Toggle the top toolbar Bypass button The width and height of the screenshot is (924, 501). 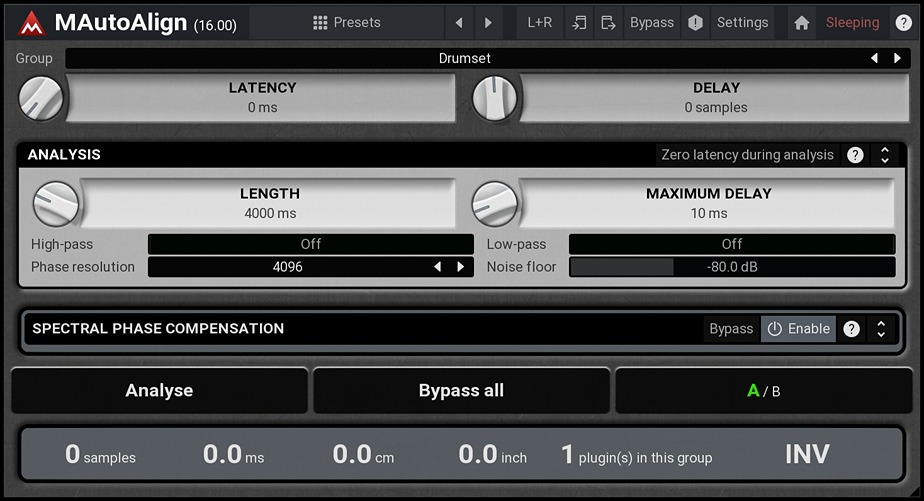point(652,22)
